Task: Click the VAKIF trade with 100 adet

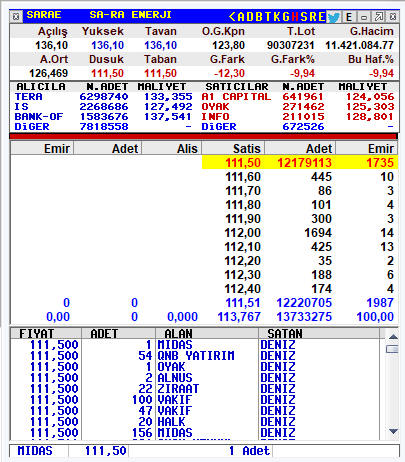Action: 195,400
